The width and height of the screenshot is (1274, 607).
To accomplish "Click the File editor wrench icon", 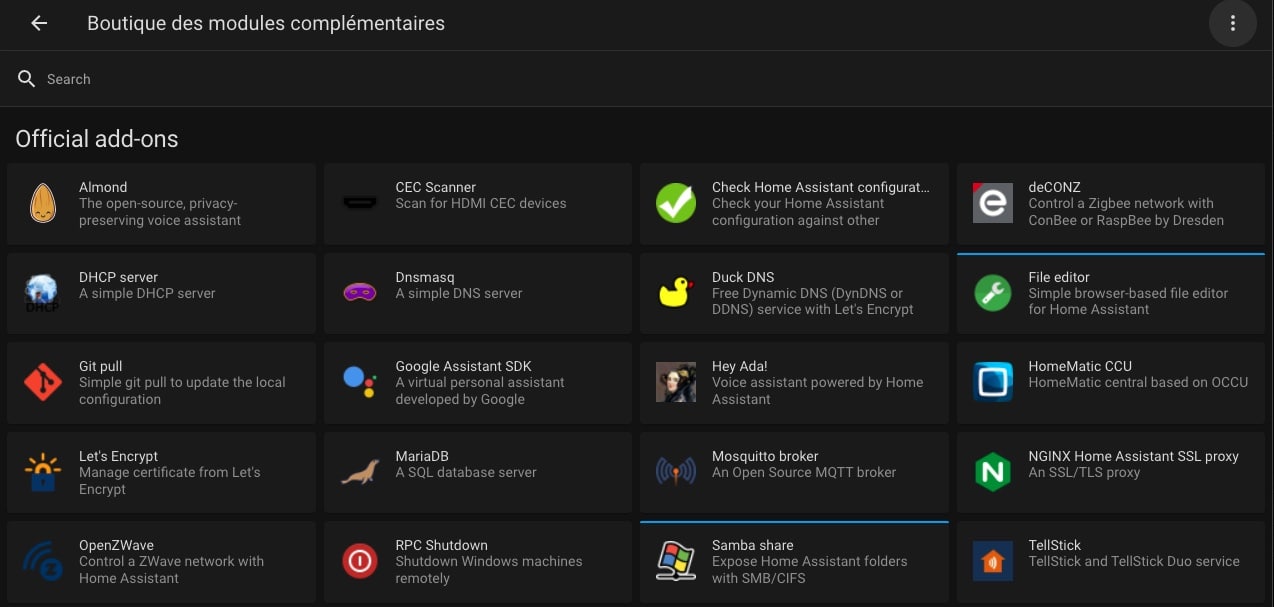I will (x=992, y=293).
